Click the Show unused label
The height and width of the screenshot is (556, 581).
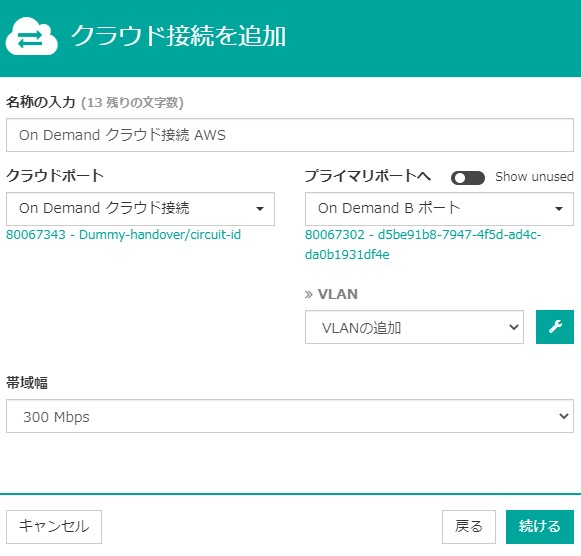tap(534, 177)
